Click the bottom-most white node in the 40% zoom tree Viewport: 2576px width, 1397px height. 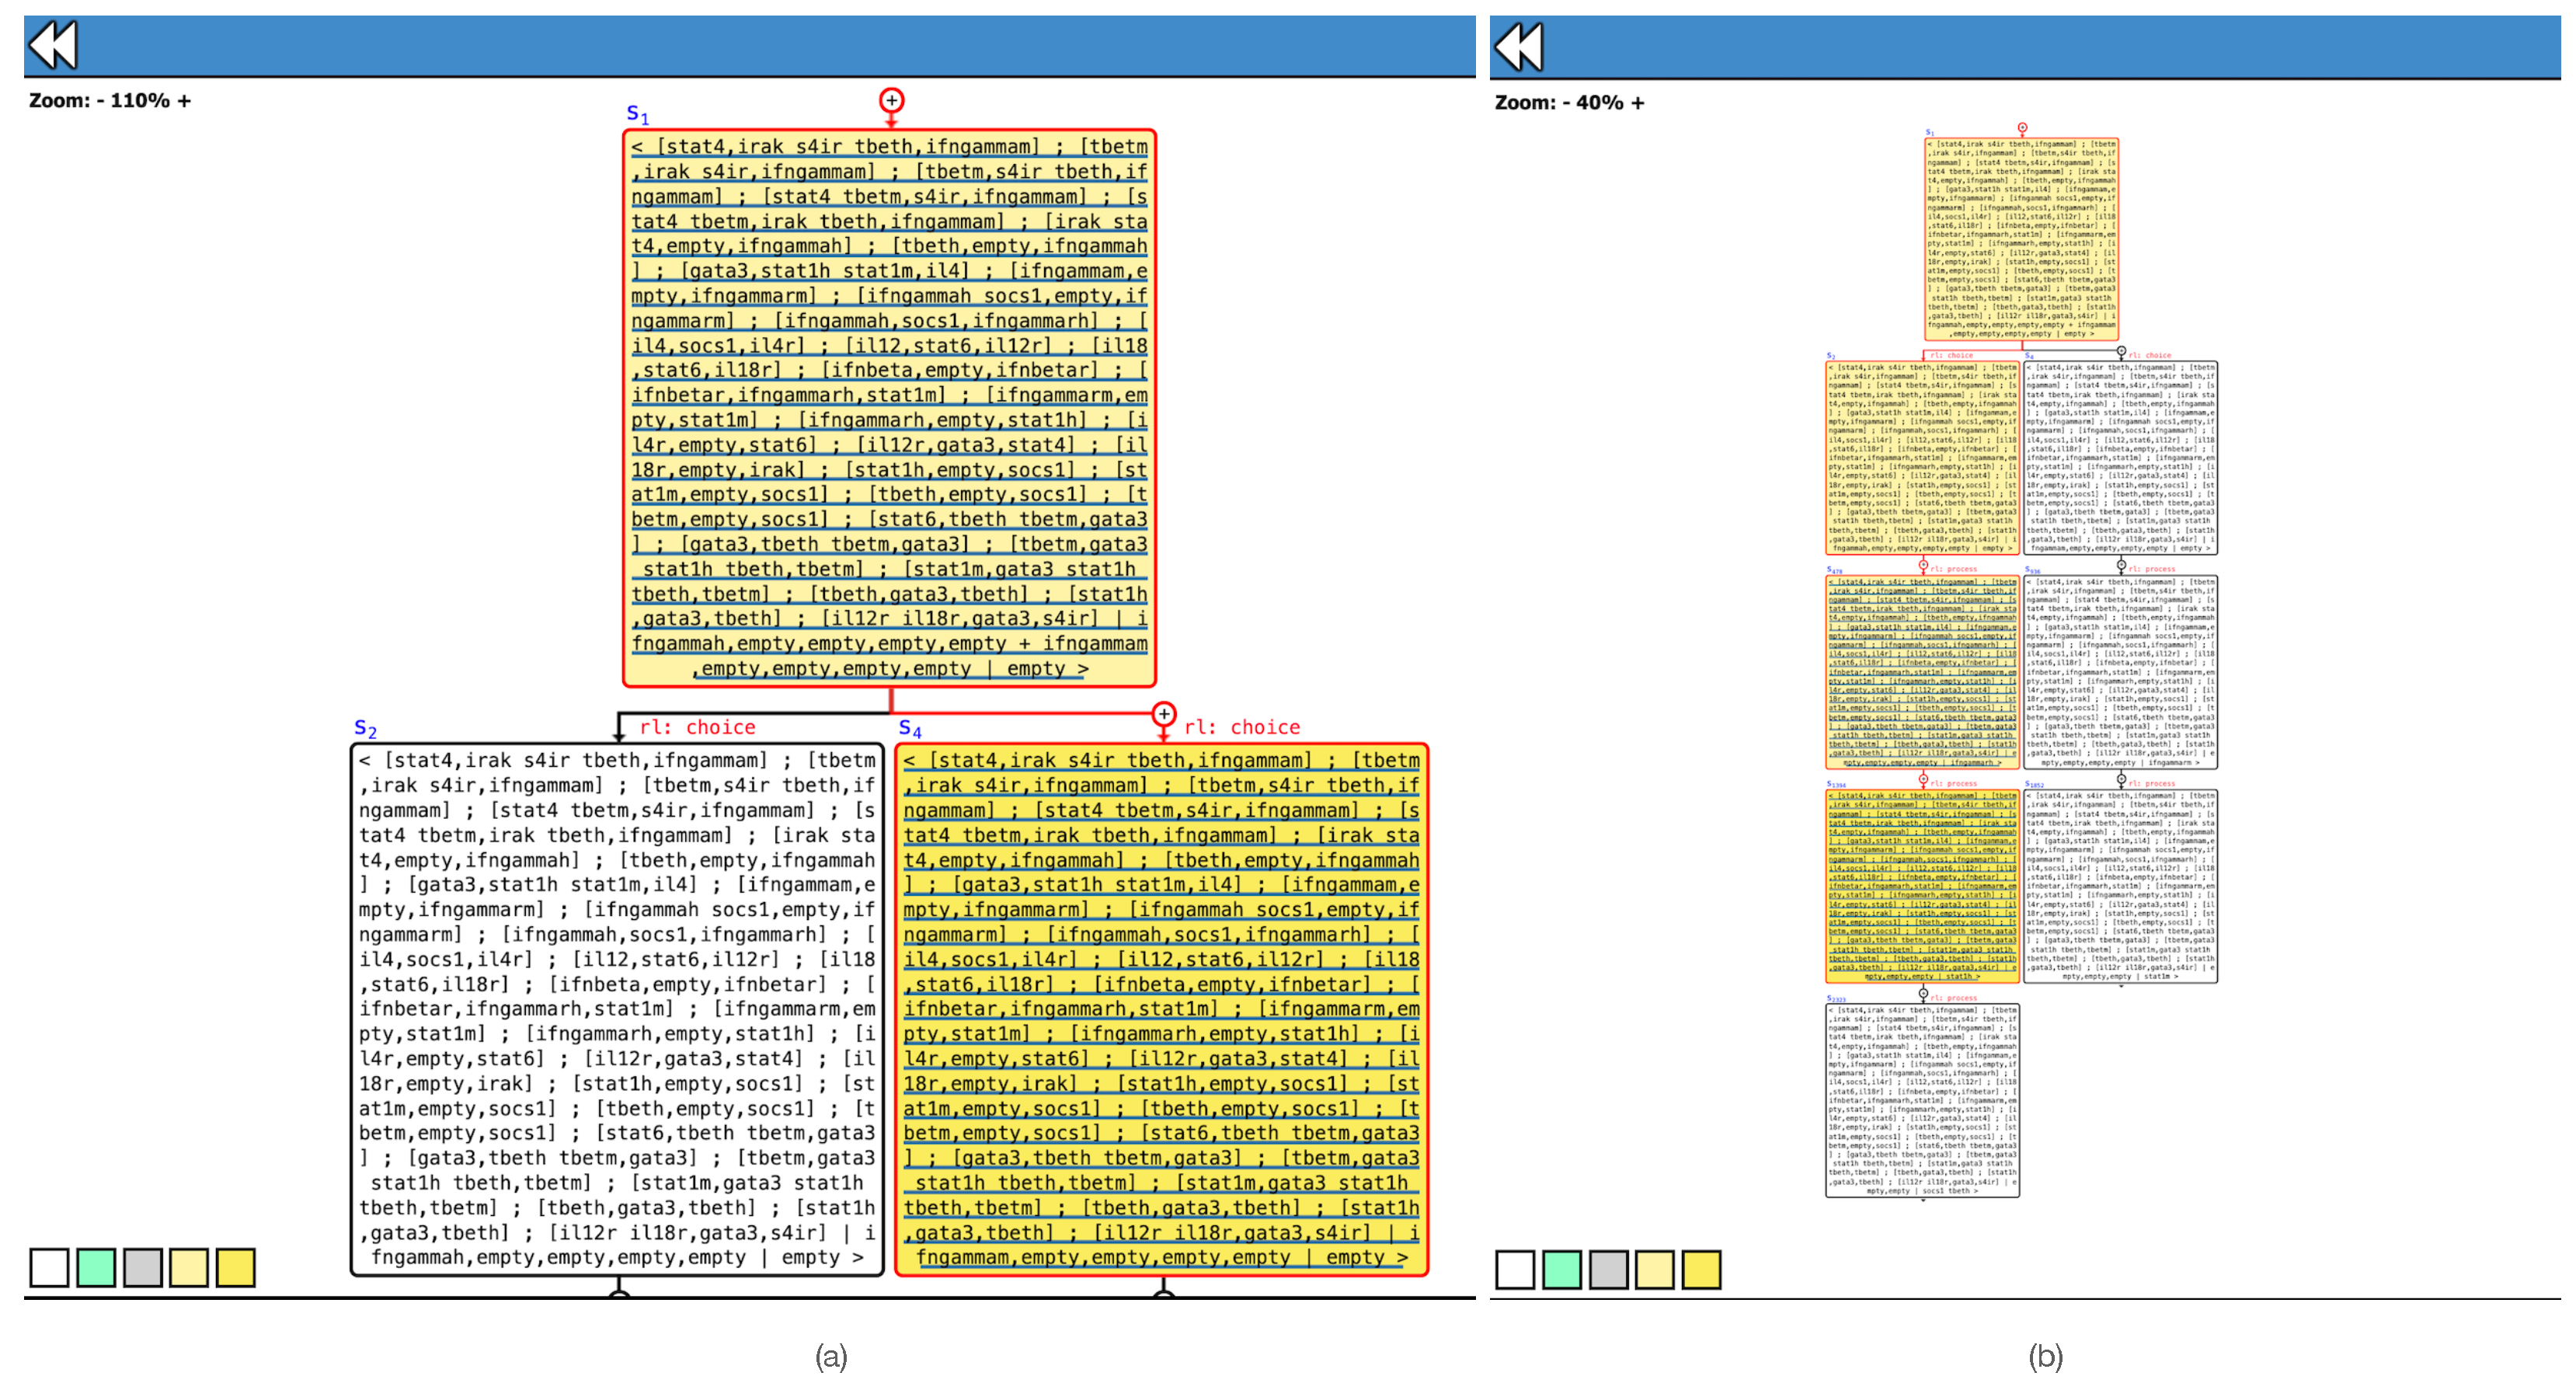tap(1922, 1100)
